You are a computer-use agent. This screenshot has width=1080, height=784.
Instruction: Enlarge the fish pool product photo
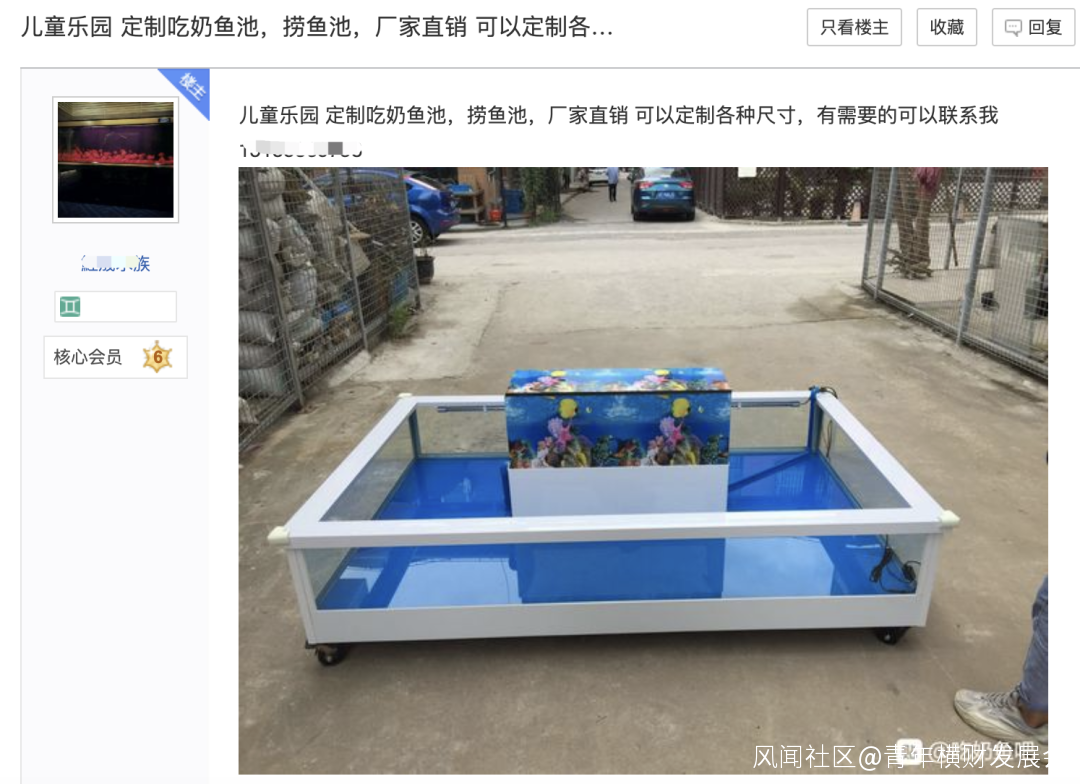tap(643, 471)
